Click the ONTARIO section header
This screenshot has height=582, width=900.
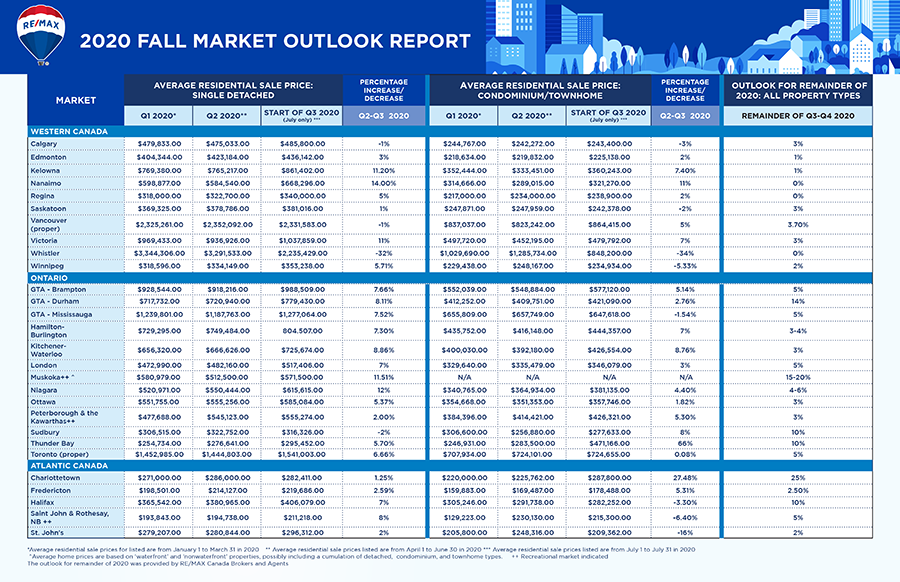point(49,278)
